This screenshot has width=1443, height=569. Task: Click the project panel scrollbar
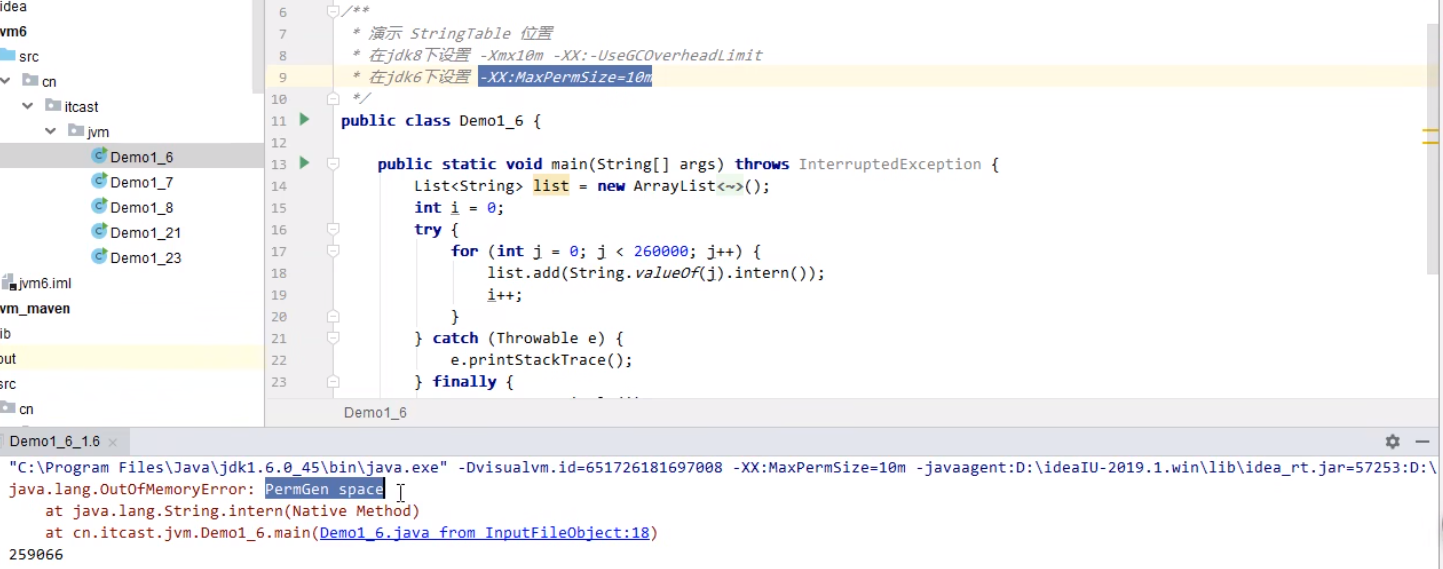258,45
